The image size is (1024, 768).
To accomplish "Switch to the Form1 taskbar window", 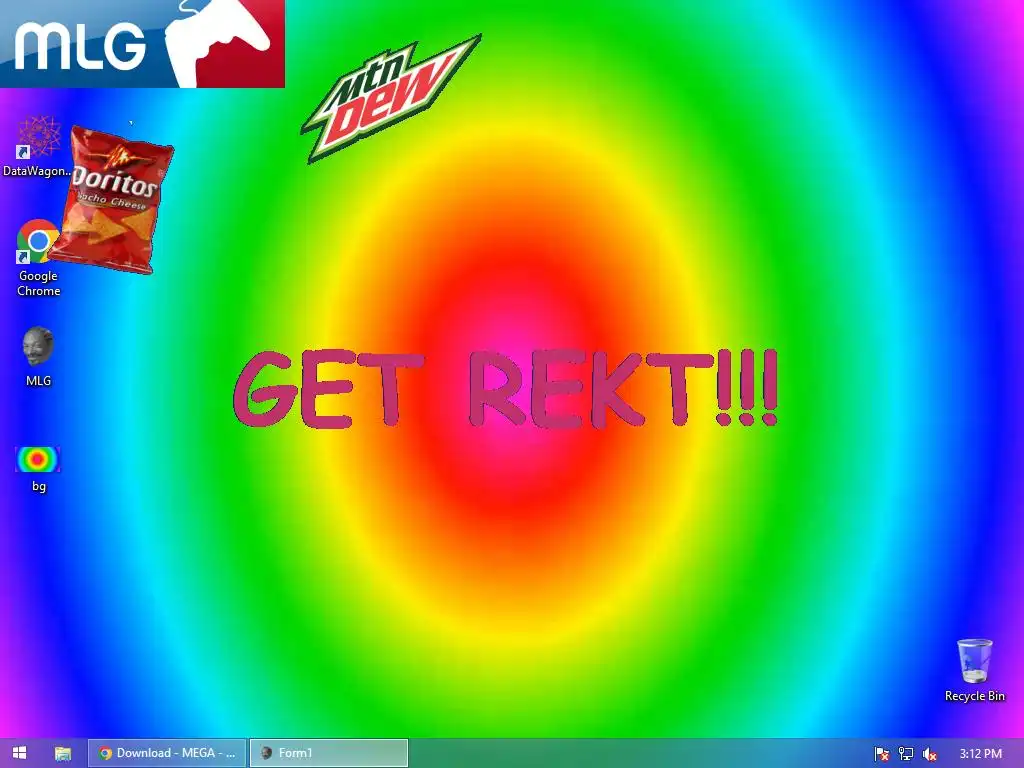I will (x=329, y=753).
